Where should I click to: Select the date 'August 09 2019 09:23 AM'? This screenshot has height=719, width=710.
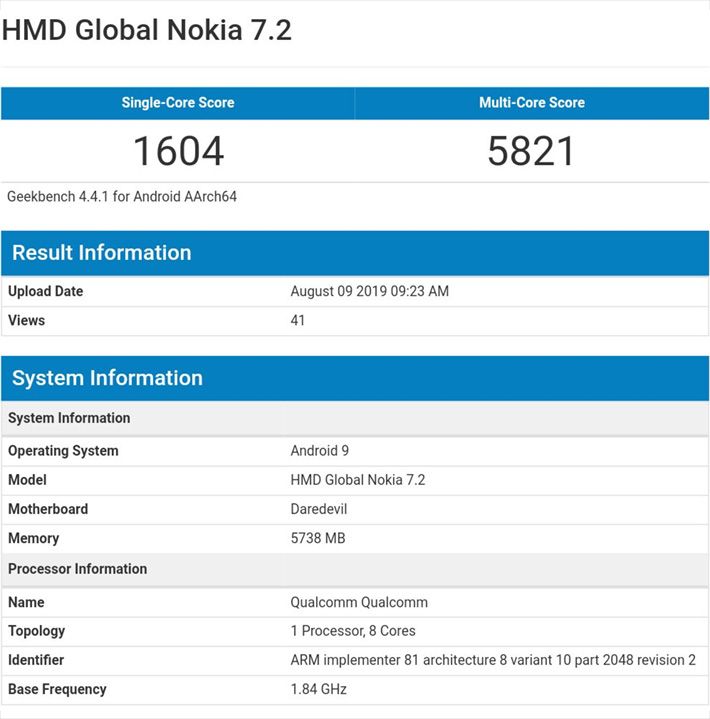pyautogui.click(x=370, y=291)
